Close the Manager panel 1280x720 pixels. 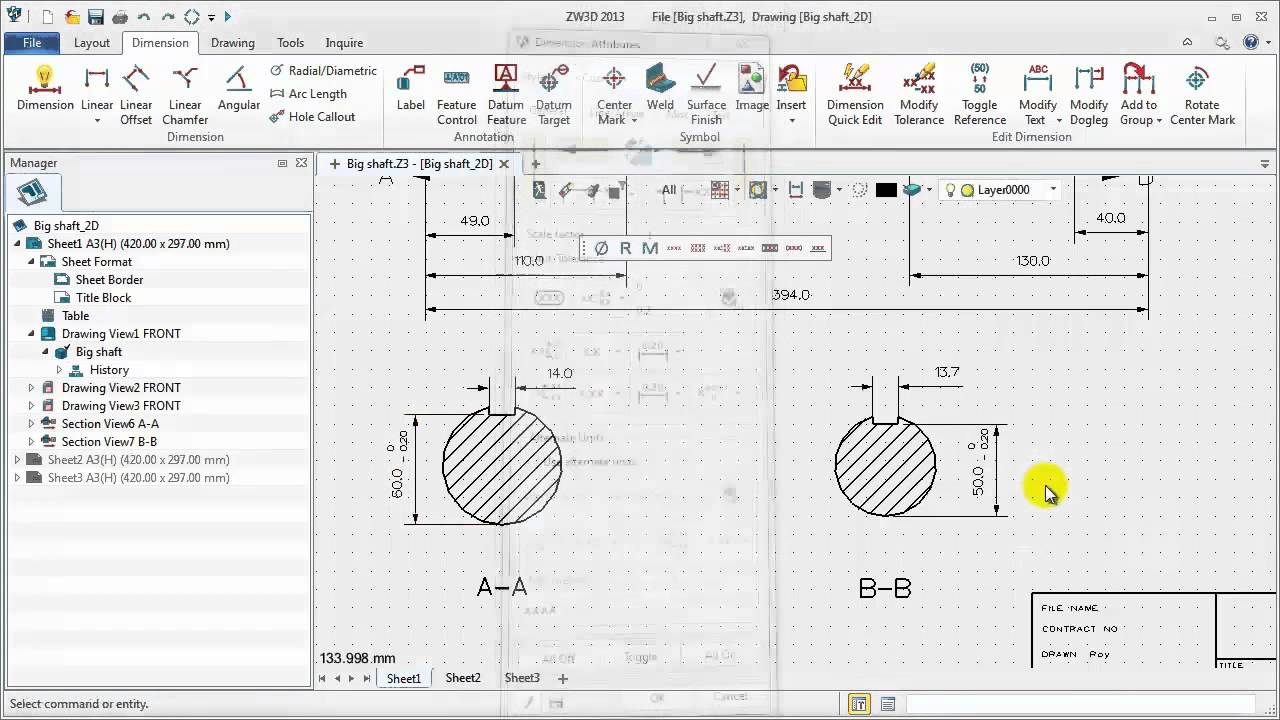tap(301, 163)
